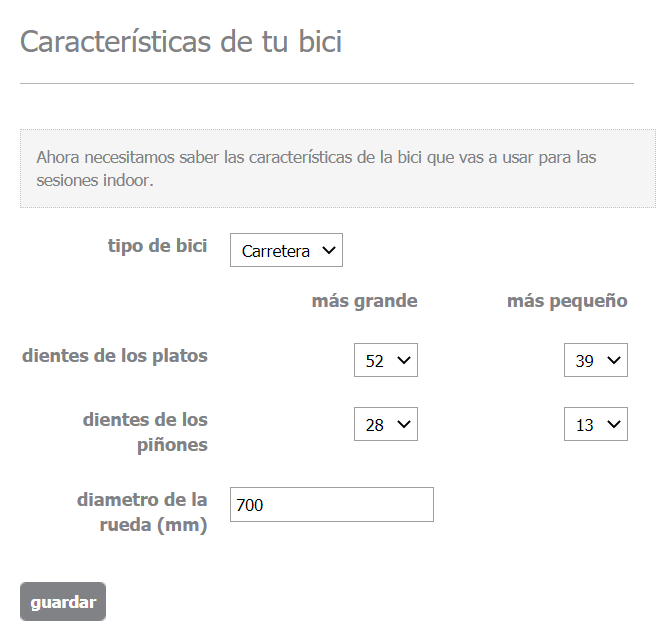Open the largest chainring teeth dropdown showing 52
Screen dimensions: 659x643
point(386,360)
